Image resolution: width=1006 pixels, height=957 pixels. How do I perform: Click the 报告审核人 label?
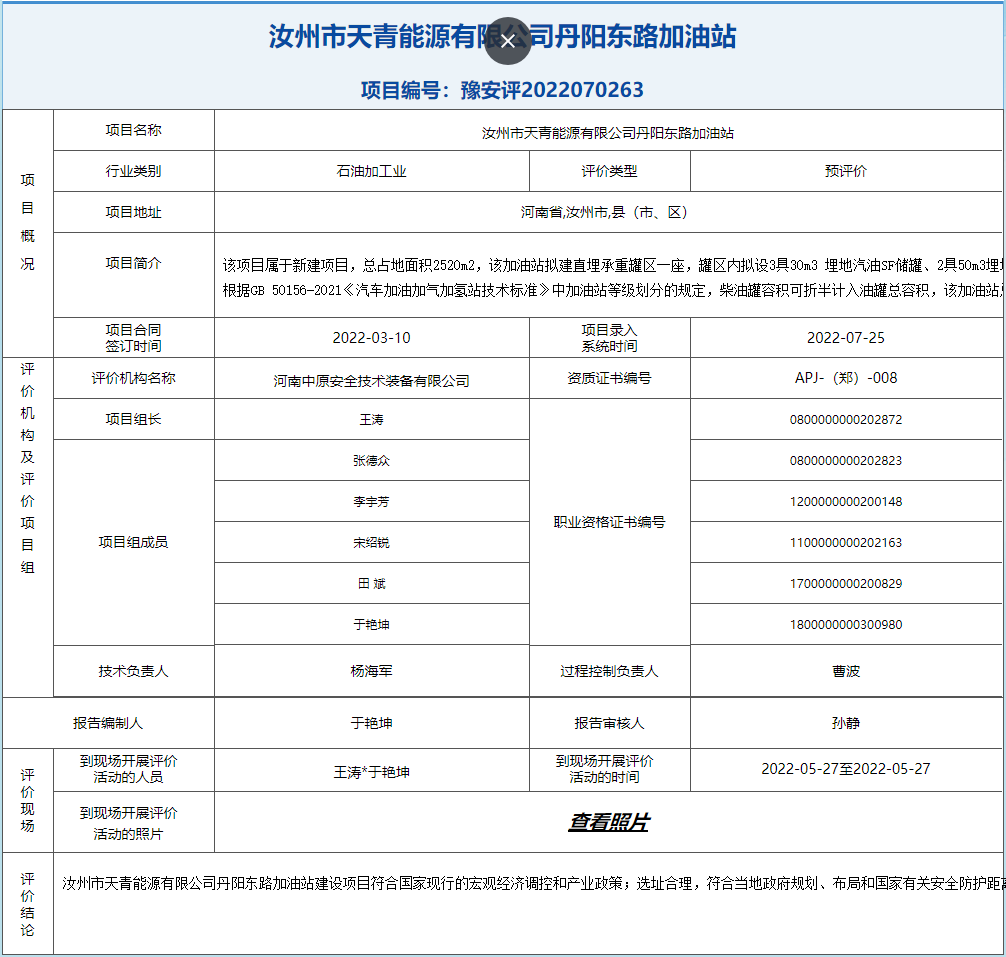tap(609, 723)
